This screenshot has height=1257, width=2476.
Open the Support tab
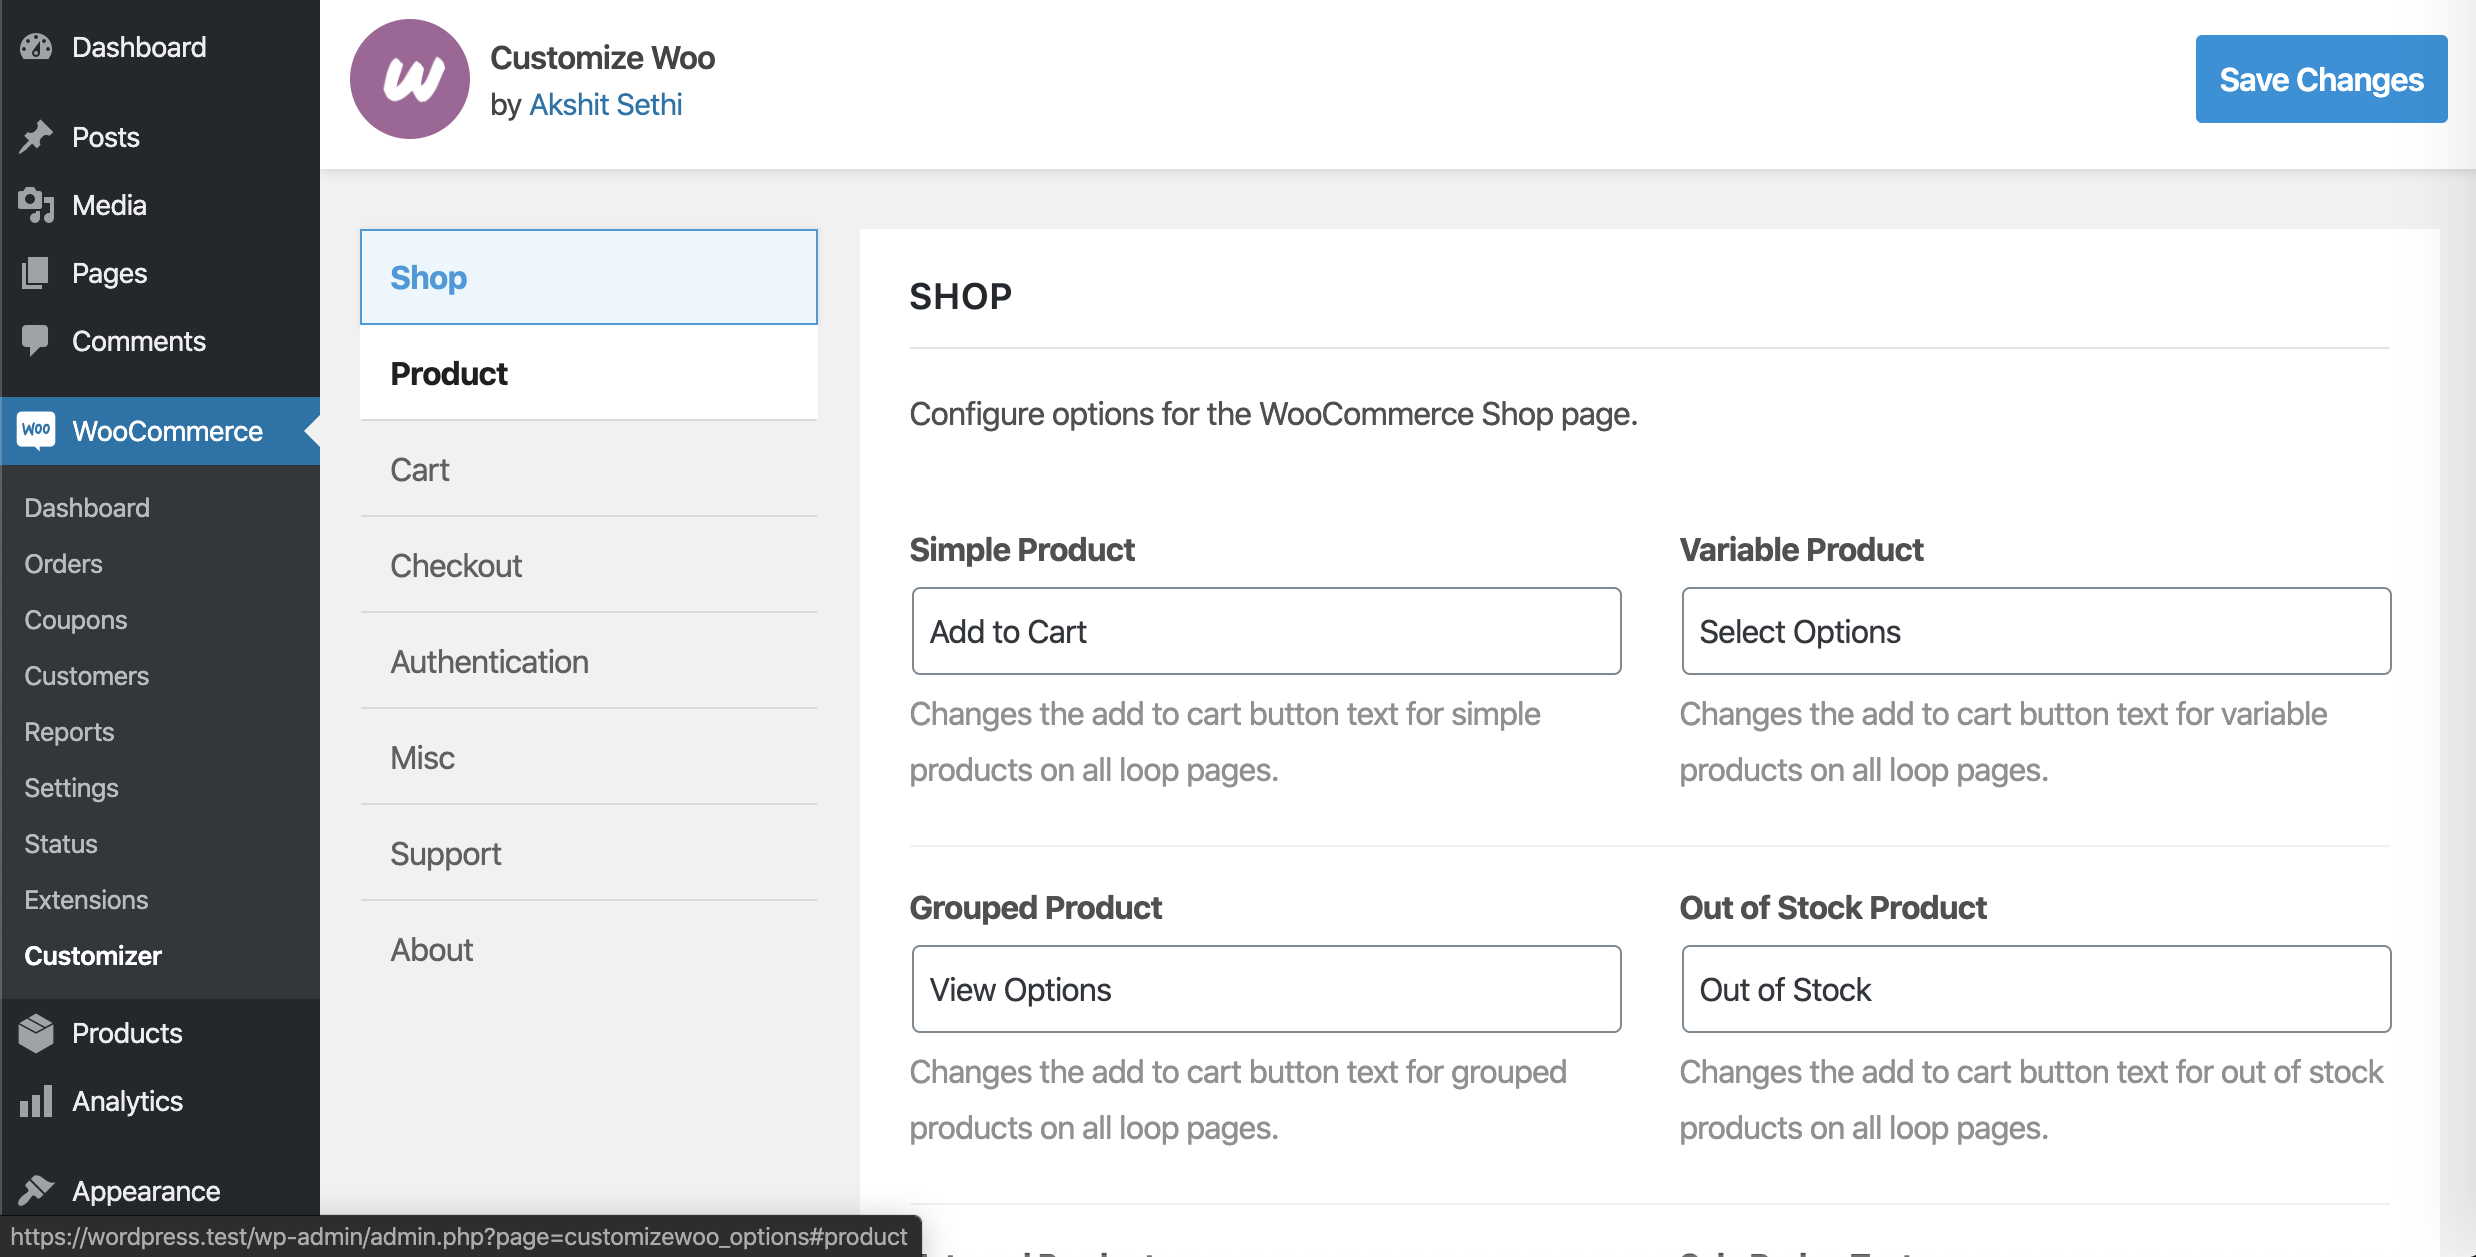pyautogui.click(x=589, y=853)
